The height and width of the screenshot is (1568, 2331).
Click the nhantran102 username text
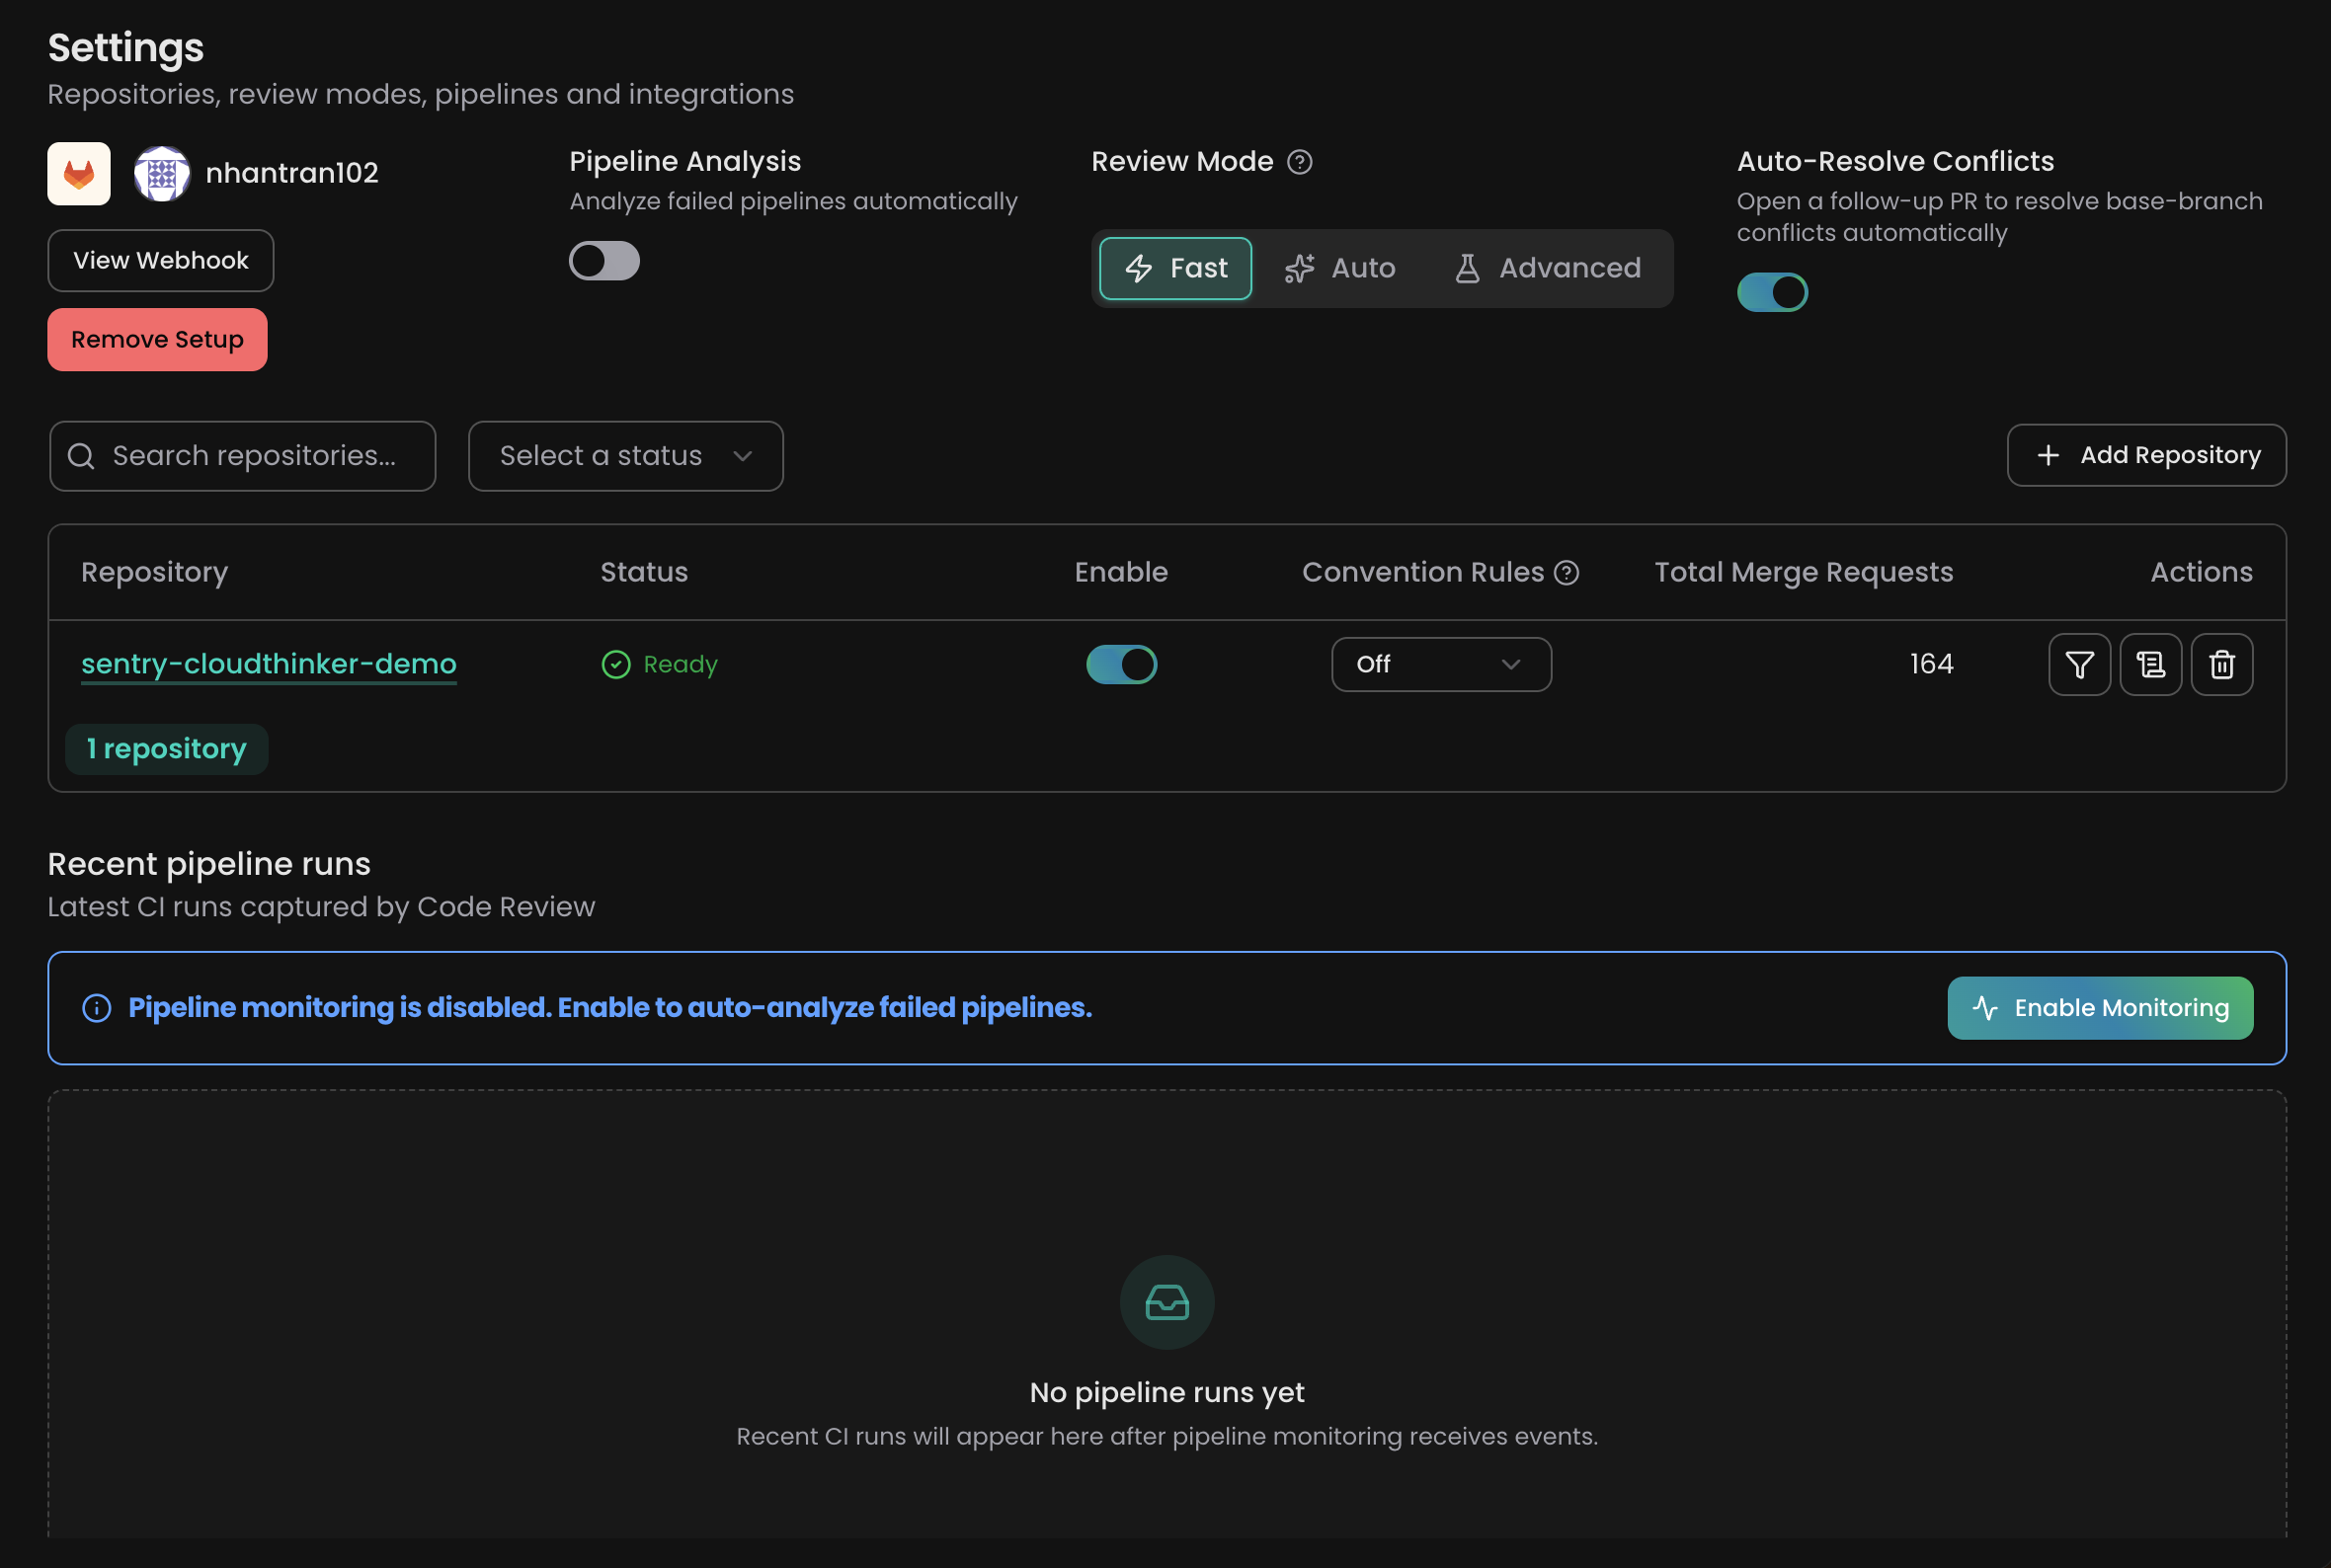(292, 174)
